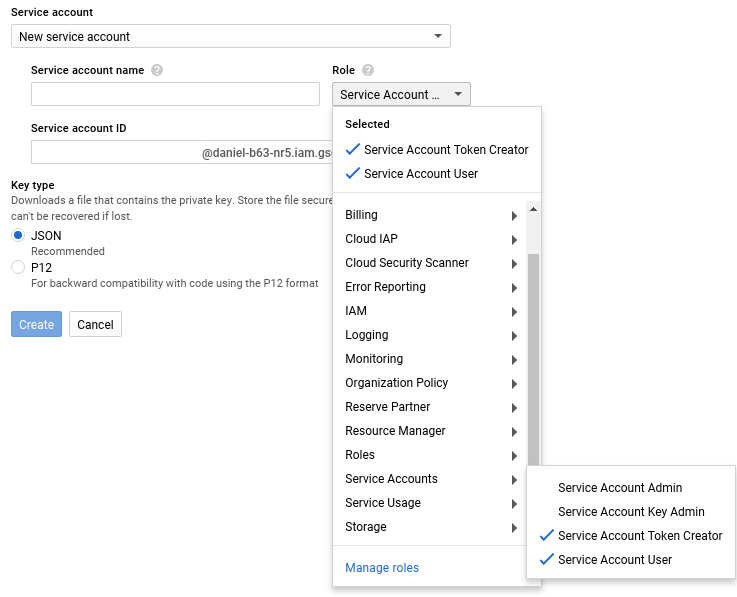
Task: Uncheck Service Account Token Creator in Selected list
Action: [436, 150]
